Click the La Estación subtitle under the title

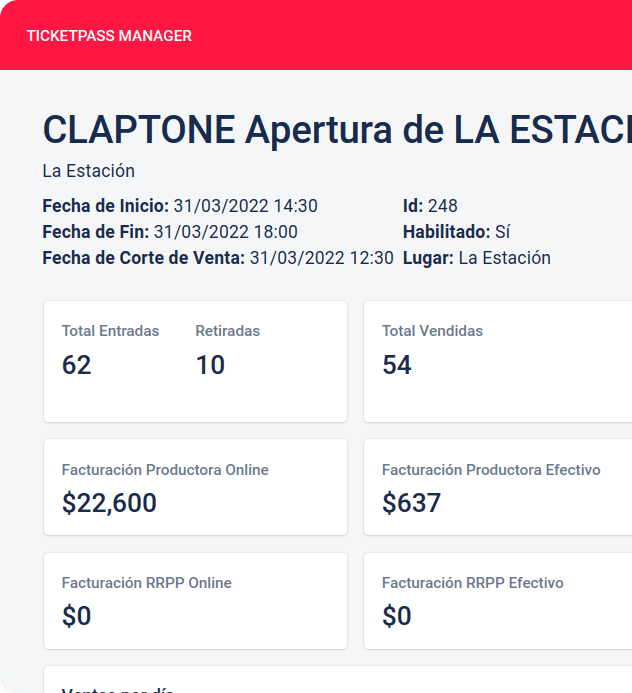click(88, 171)
